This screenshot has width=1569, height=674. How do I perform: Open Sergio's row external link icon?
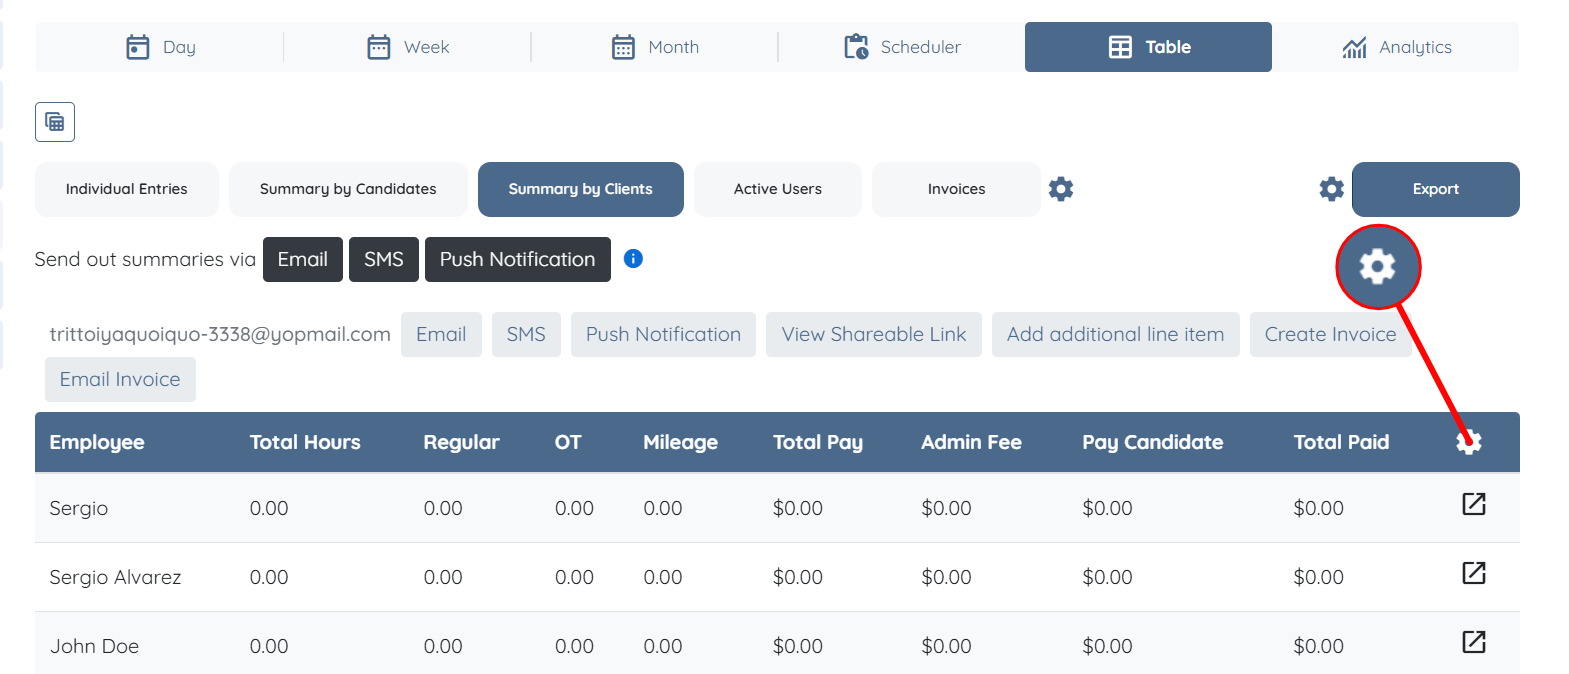pyautogui.click(x=1473, y=504)
